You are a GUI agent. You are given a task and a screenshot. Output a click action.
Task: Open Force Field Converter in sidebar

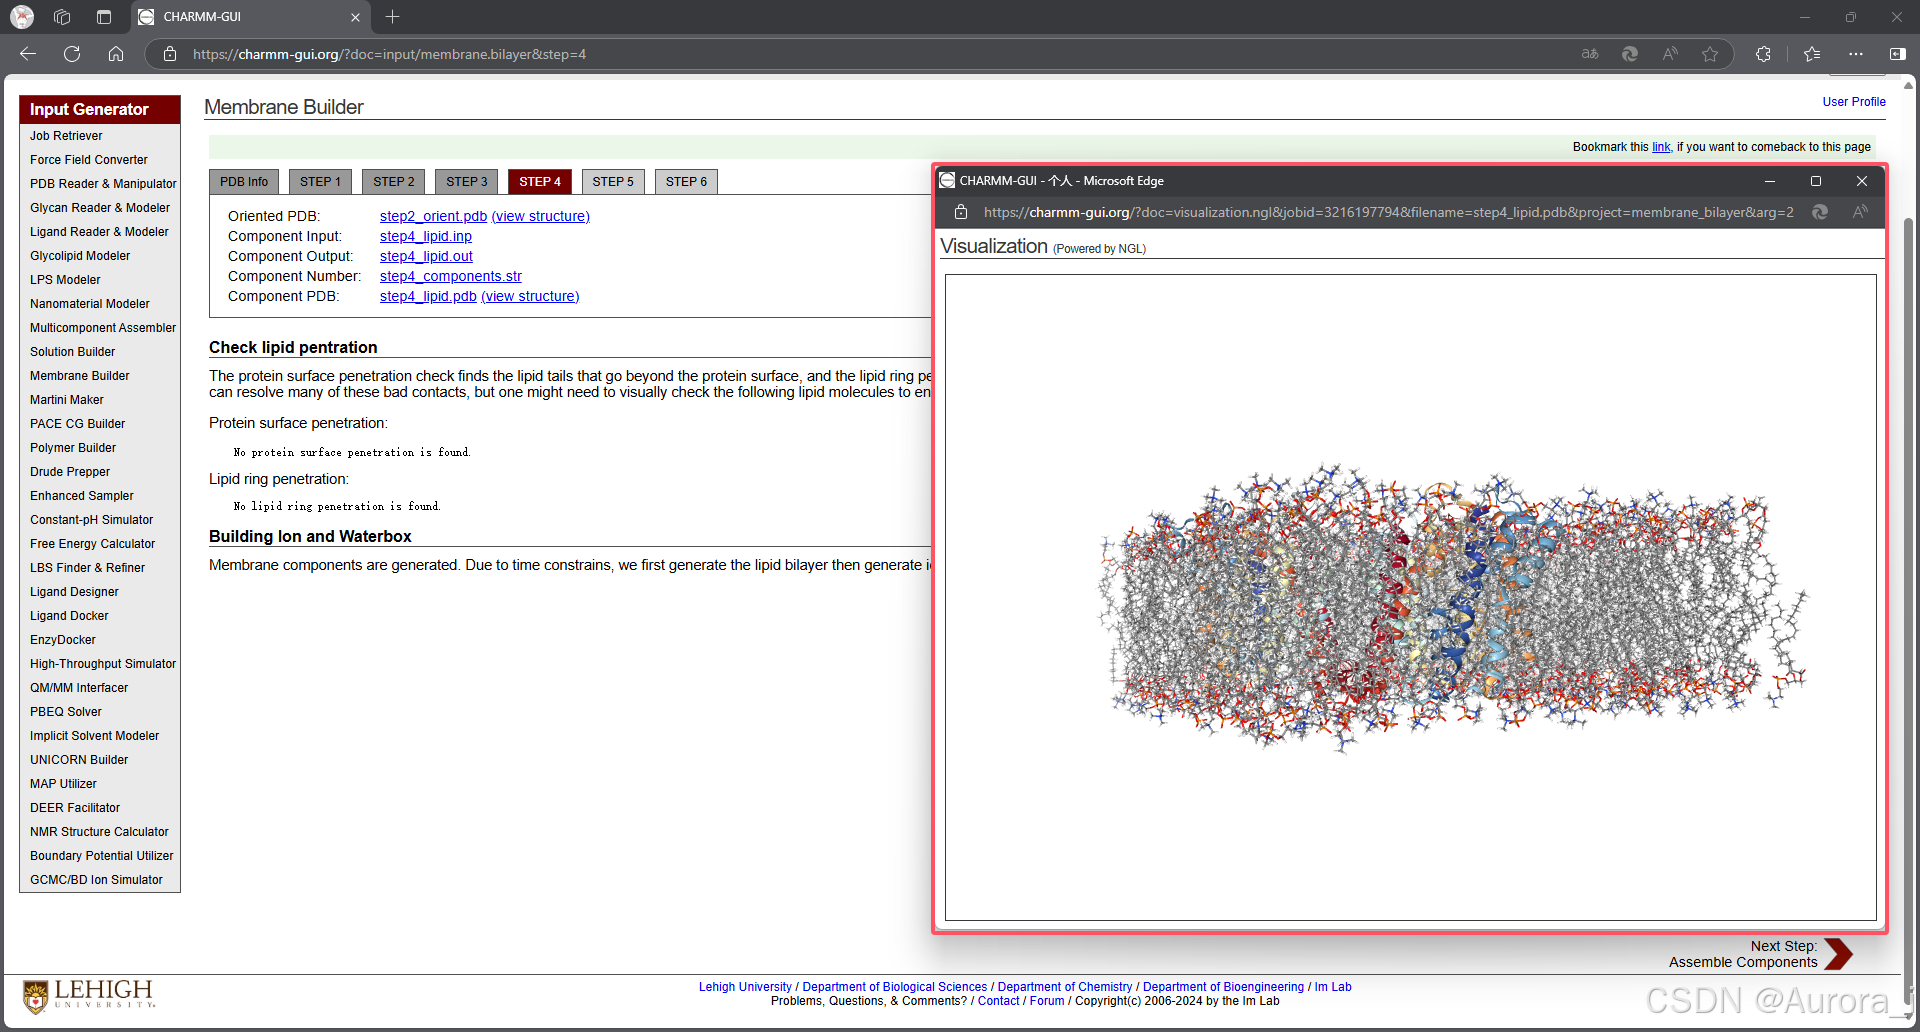click(89, 160)
